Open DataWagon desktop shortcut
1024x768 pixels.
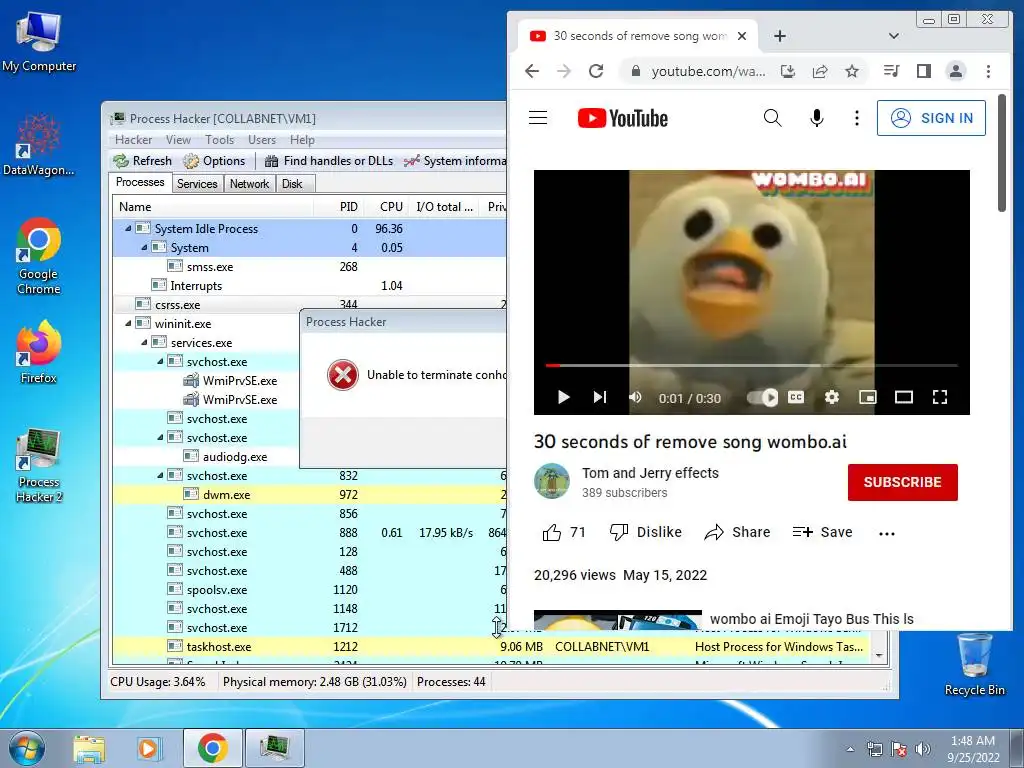tap(39, 145)
